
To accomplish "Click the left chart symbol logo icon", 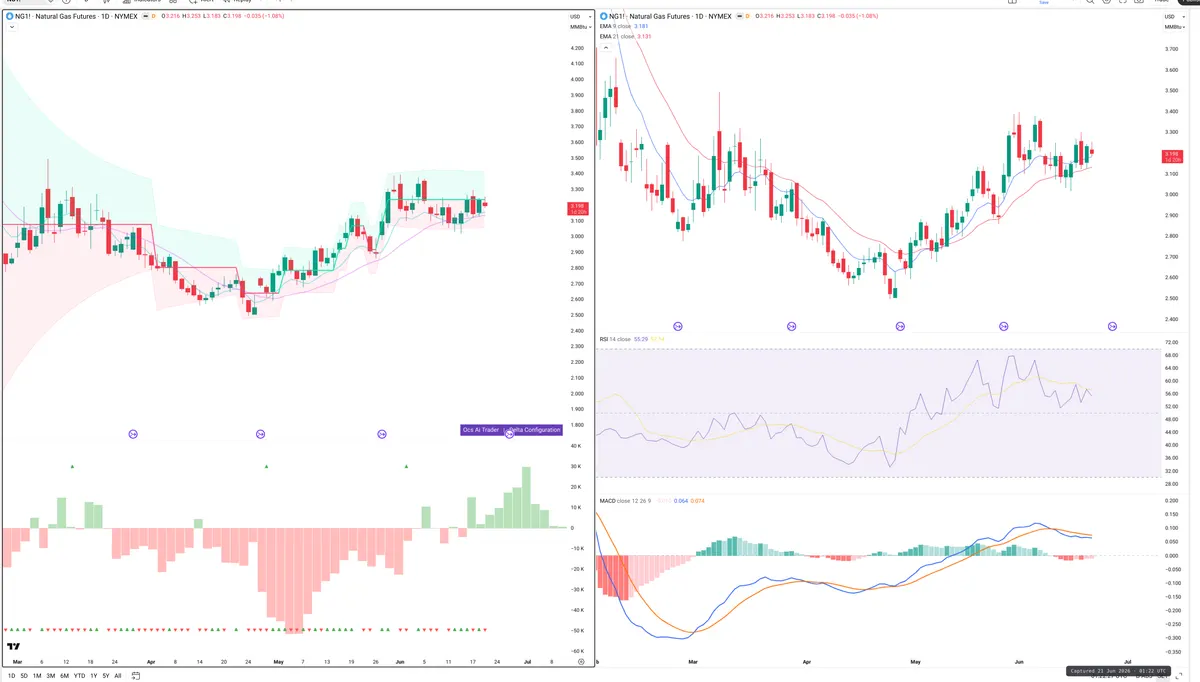I will coord(9,17).
